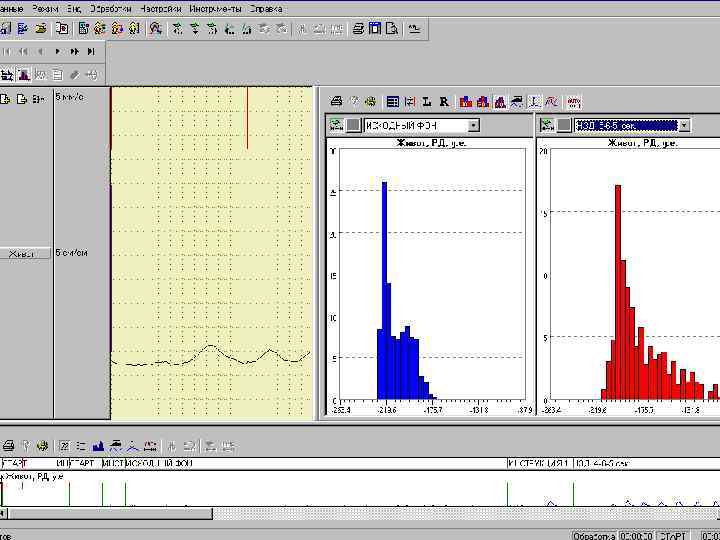Skip to end of recording
The height and width of the screenshot is (540, 720).
coord(91,51)
